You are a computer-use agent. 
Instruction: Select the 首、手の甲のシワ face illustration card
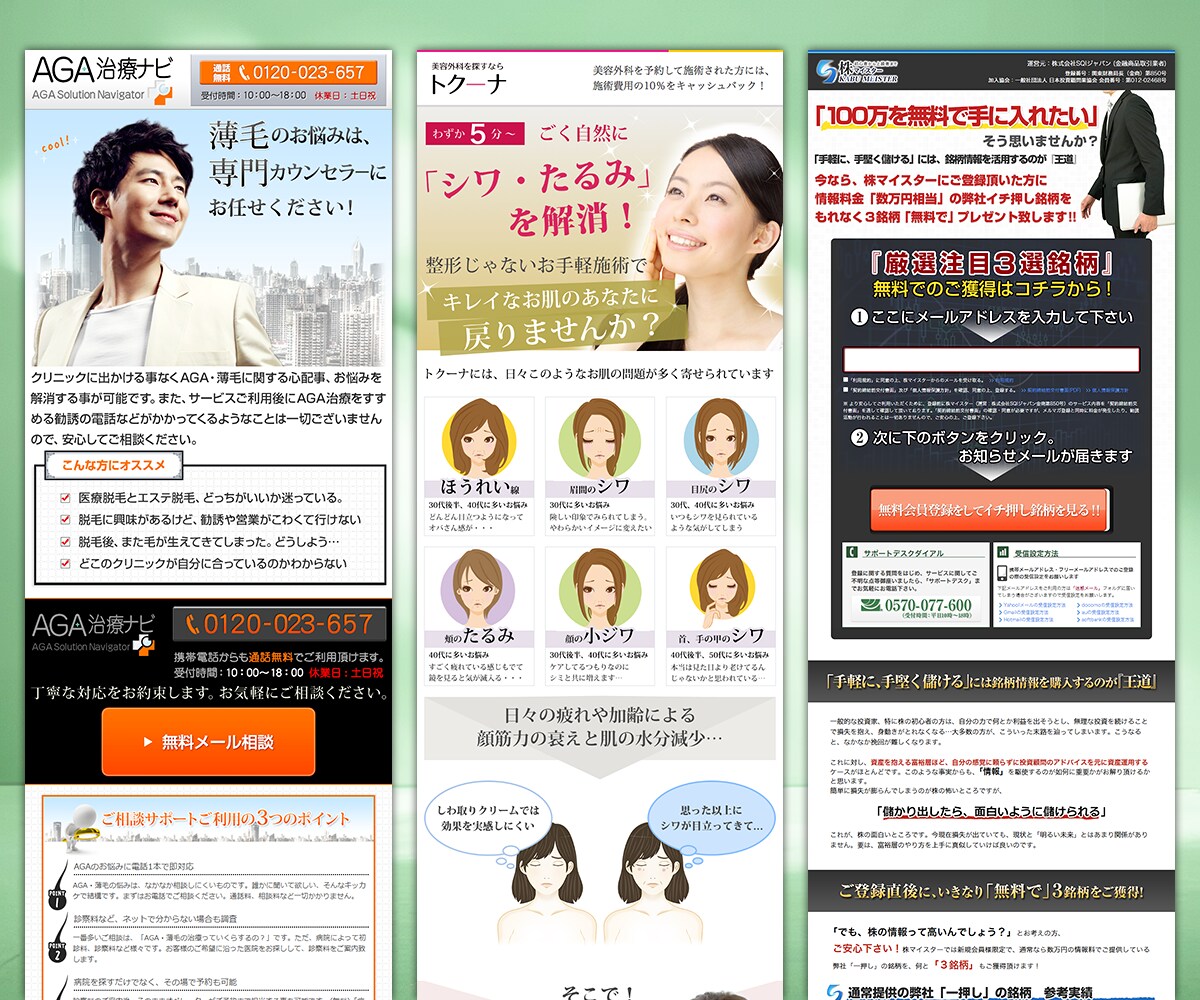click(721, 615)
